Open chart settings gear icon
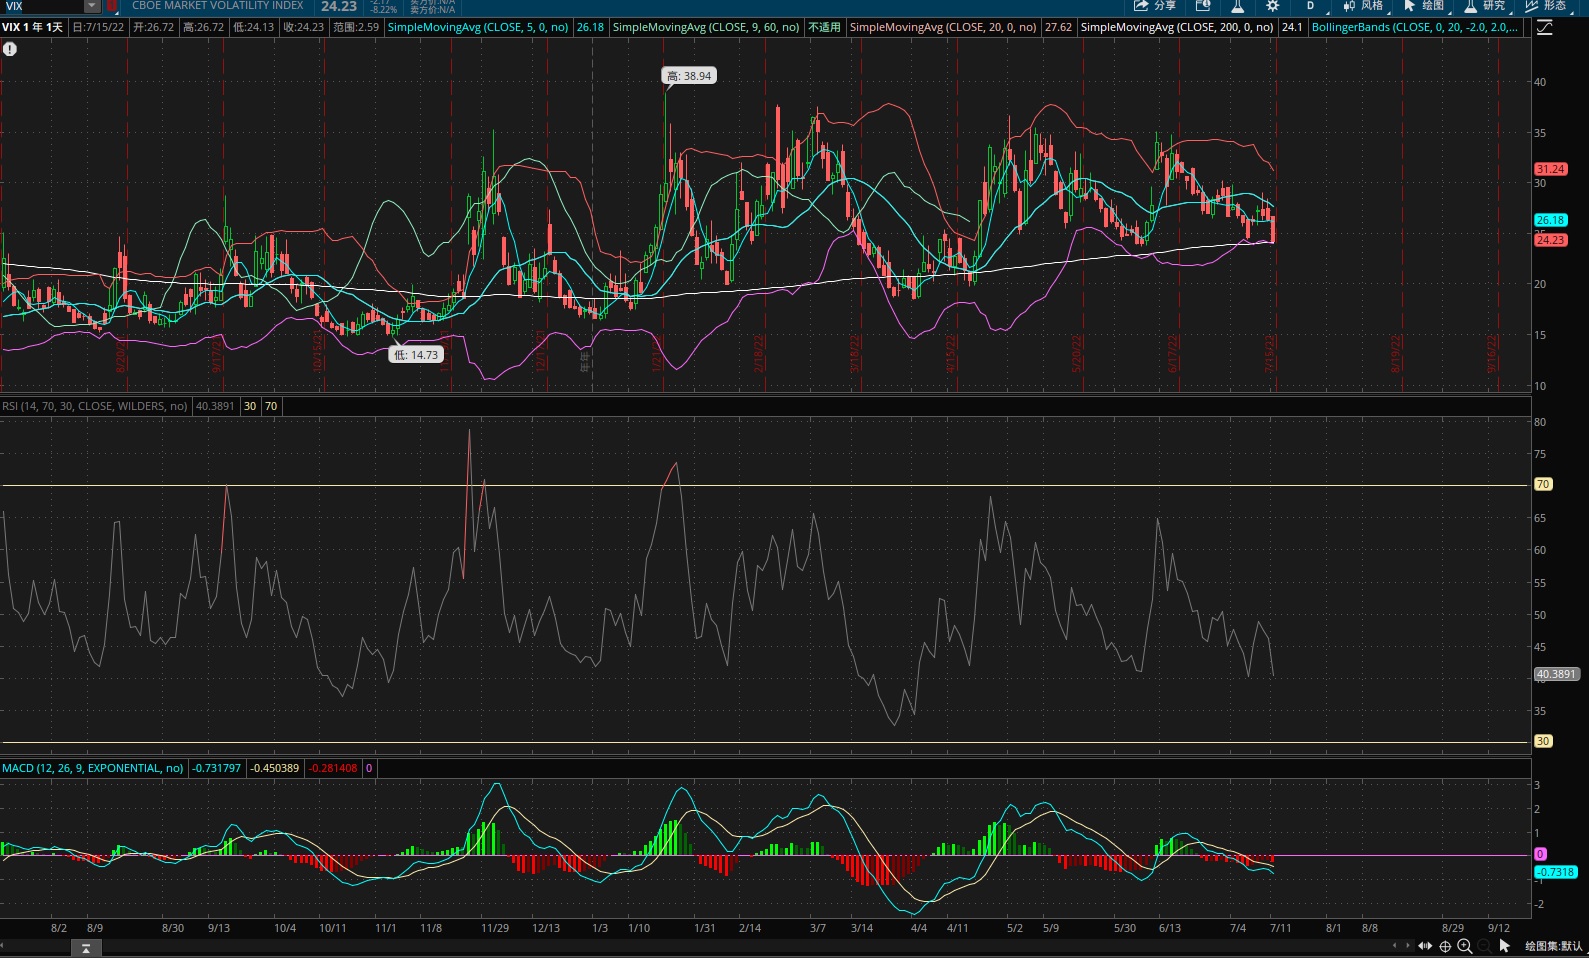Image resolution: width=1589 pixels, height=958 pixels. tap(1272, 6)
